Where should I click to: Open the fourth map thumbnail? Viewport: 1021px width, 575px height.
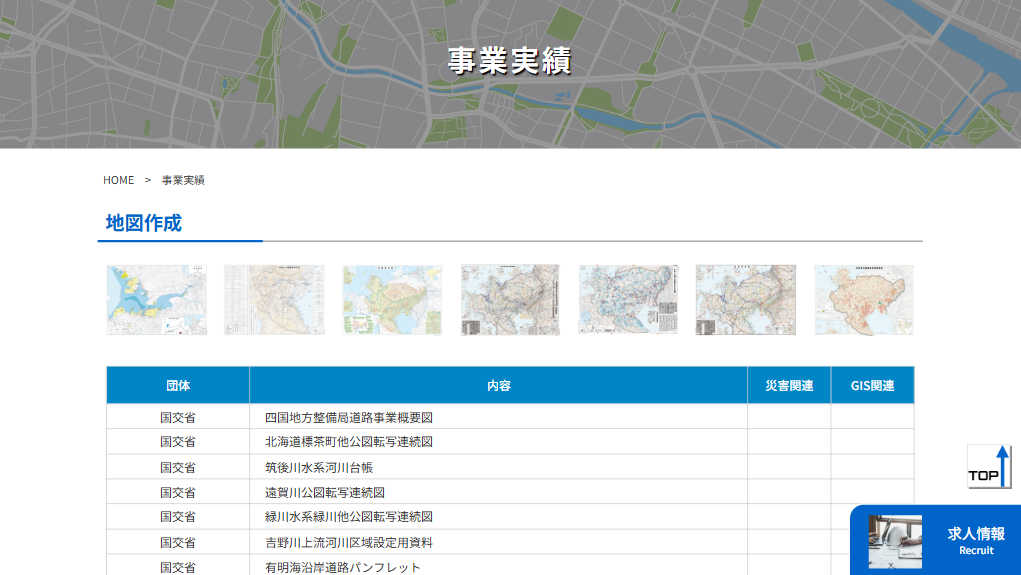click(510, 300)
